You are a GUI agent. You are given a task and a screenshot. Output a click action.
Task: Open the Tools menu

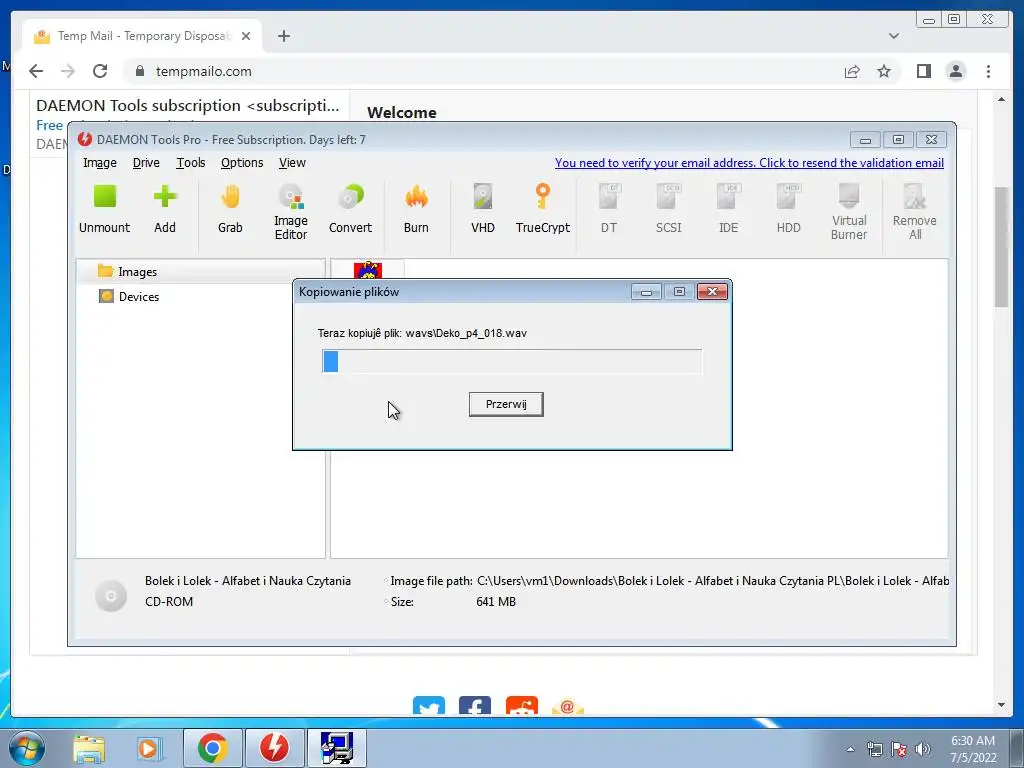click(x=191, y=163)
